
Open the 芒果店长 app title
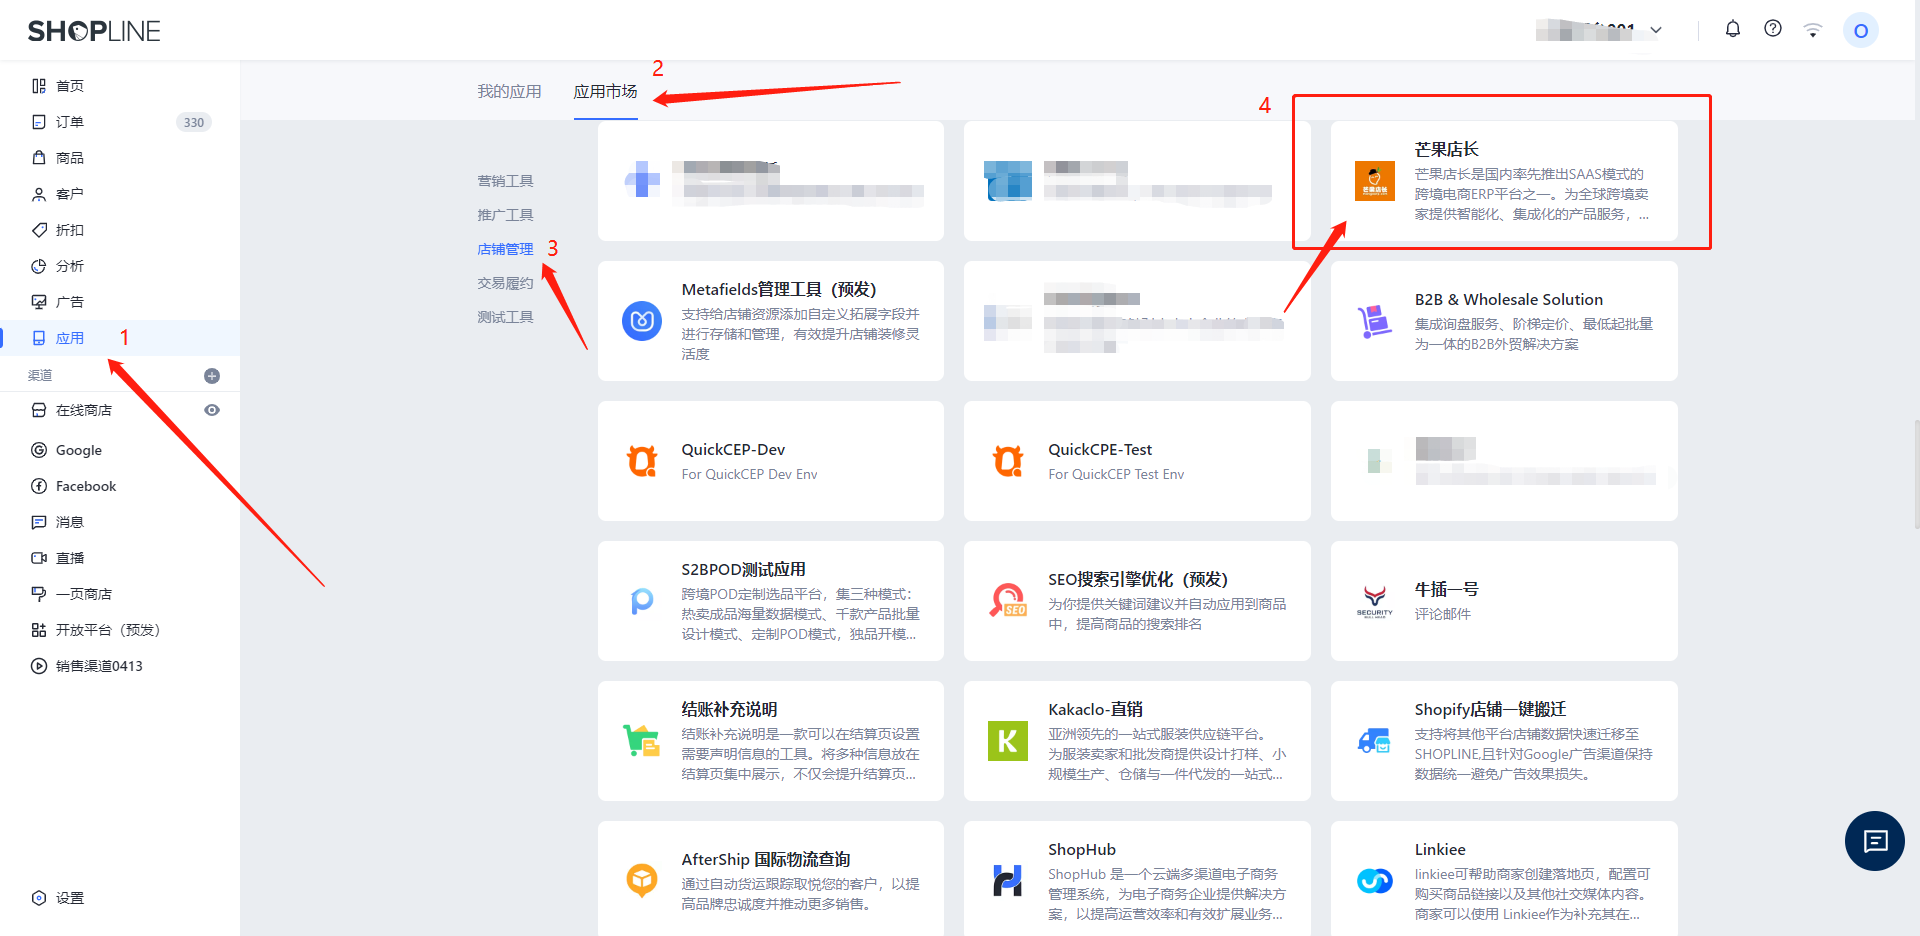[1446, 149]
